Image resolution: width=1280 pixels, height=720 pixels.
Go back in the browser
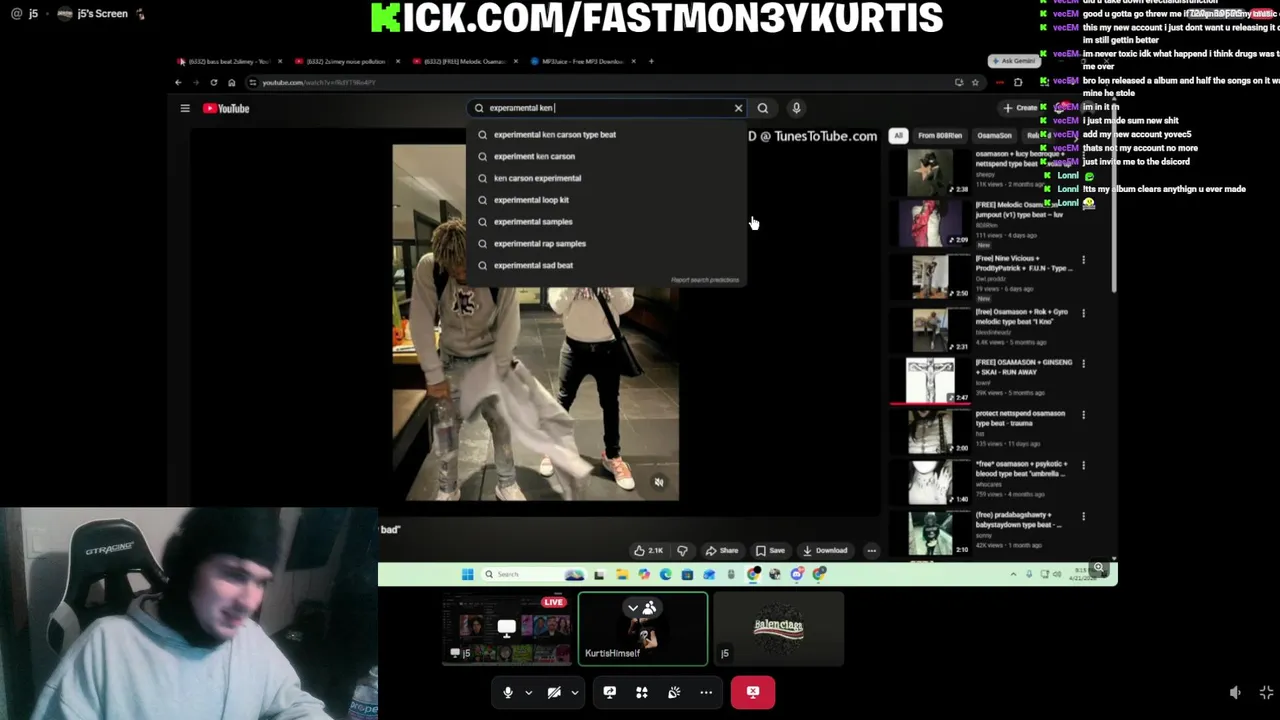(178, 82)
